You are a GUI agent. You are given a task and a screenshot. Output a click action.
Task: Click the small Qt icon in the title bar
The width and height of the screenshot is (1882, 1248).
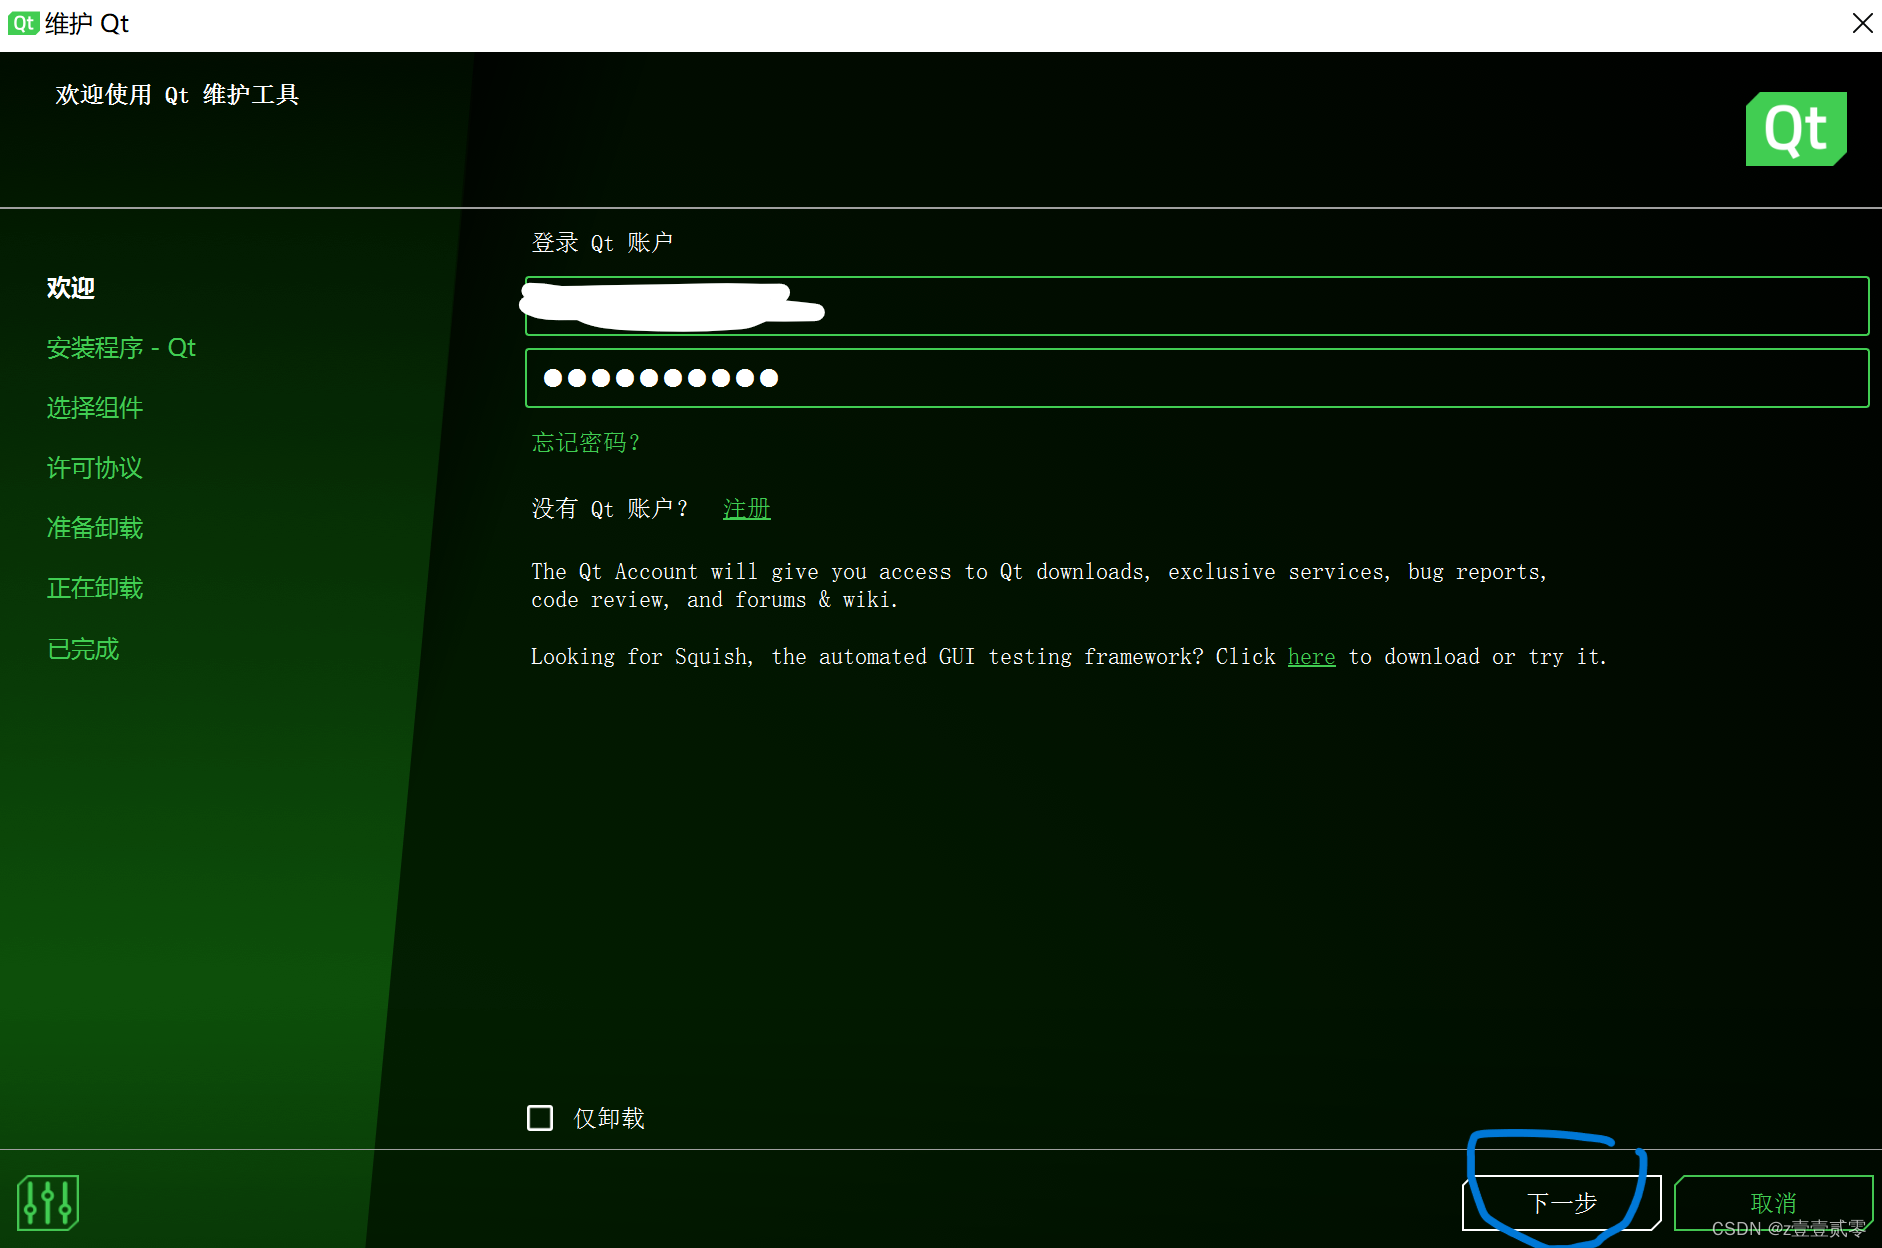(24, 23)
